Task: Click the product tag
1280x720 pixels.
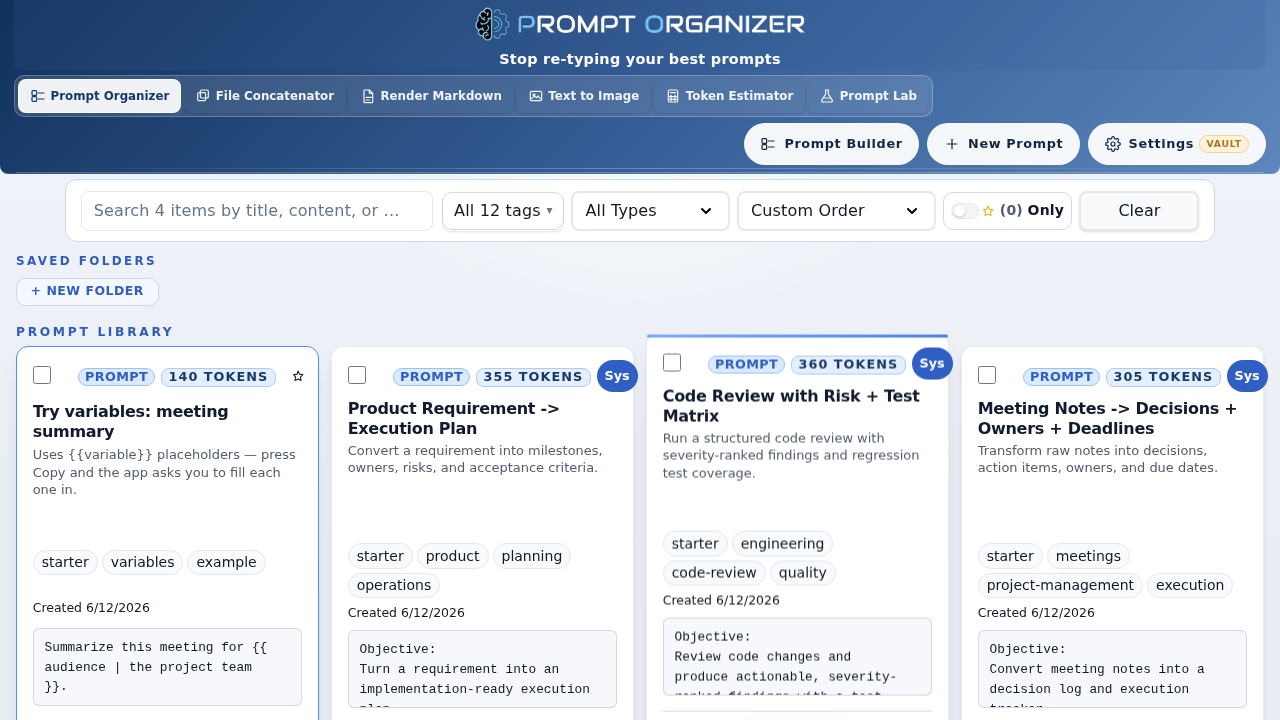Action: click(x=453, y=556)
